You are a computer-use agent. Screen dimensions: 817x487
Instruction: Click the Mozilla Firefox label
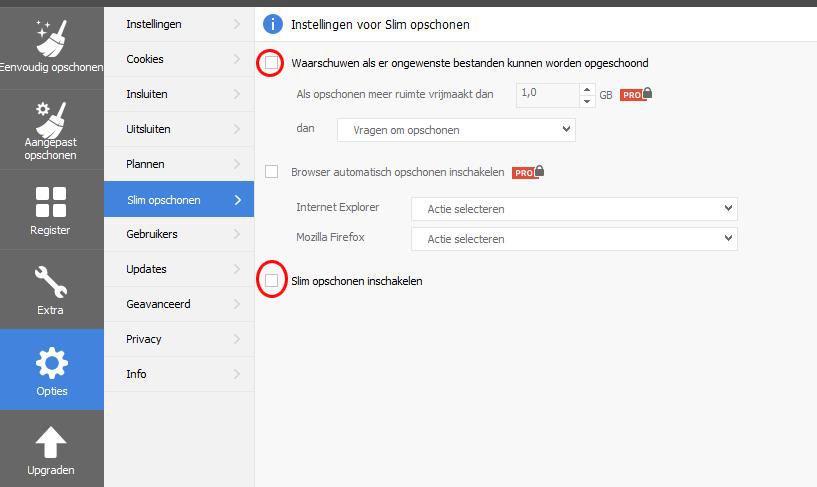click(x=330, y=237)
